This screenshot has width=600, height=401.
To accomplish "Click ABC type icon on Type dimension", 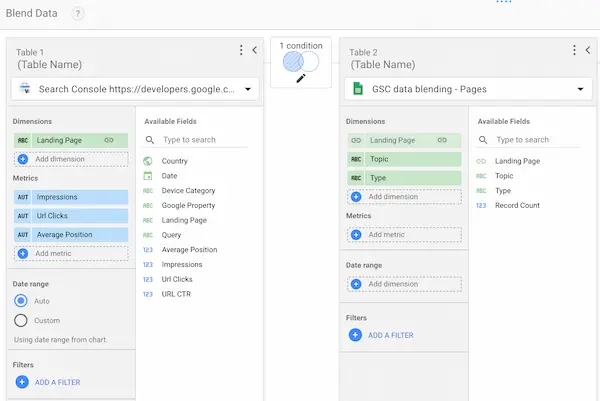I will point(356,178).
